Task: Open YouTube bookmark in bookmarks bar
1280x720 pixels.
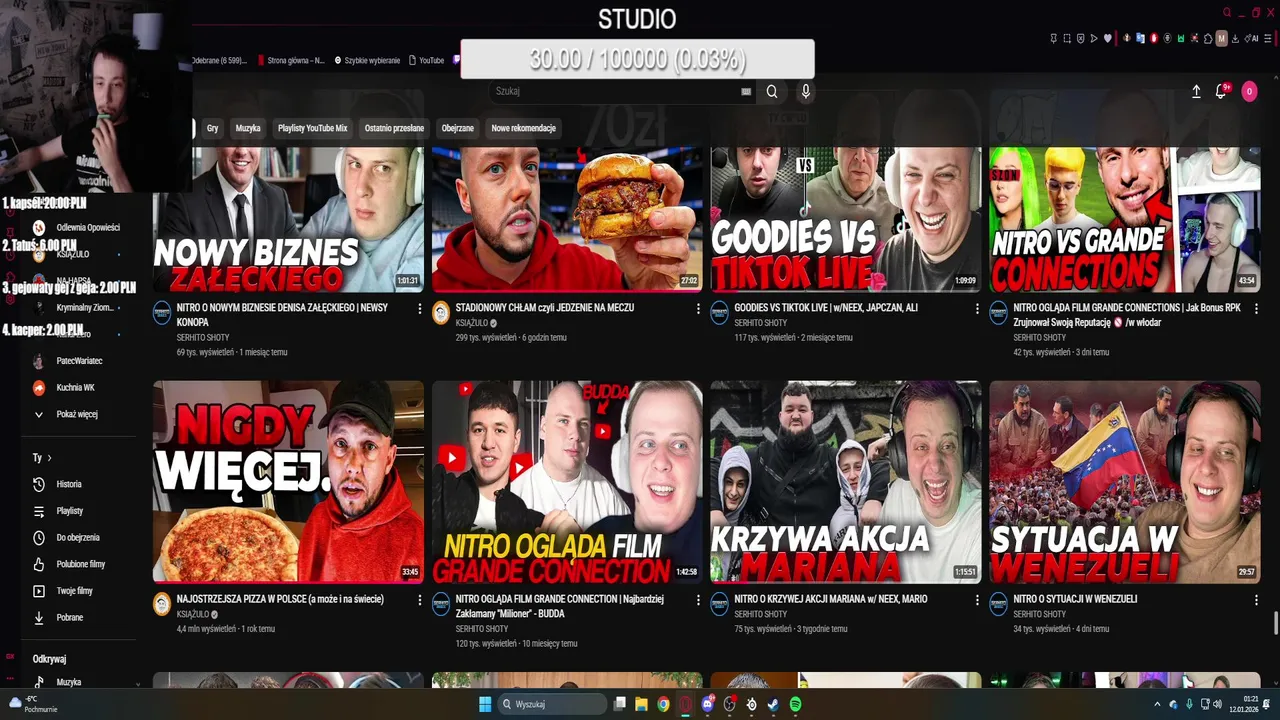Action: click(x=427, y=60)
